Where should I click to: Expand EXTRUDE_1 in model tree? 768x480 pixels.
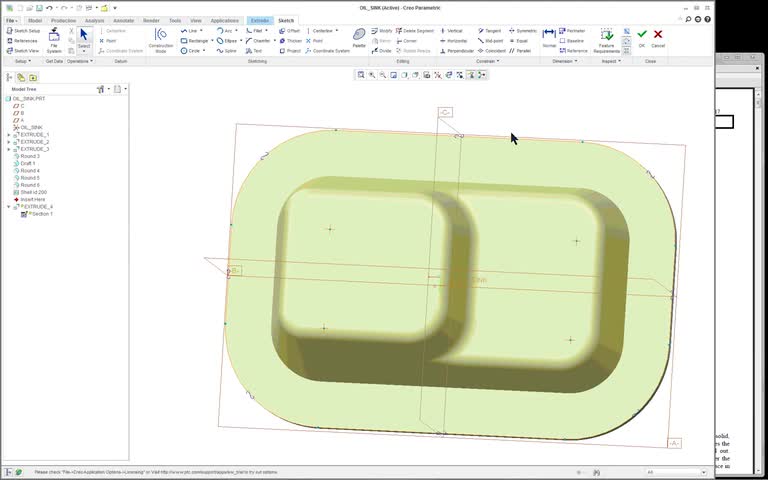(x=8, y=135)
